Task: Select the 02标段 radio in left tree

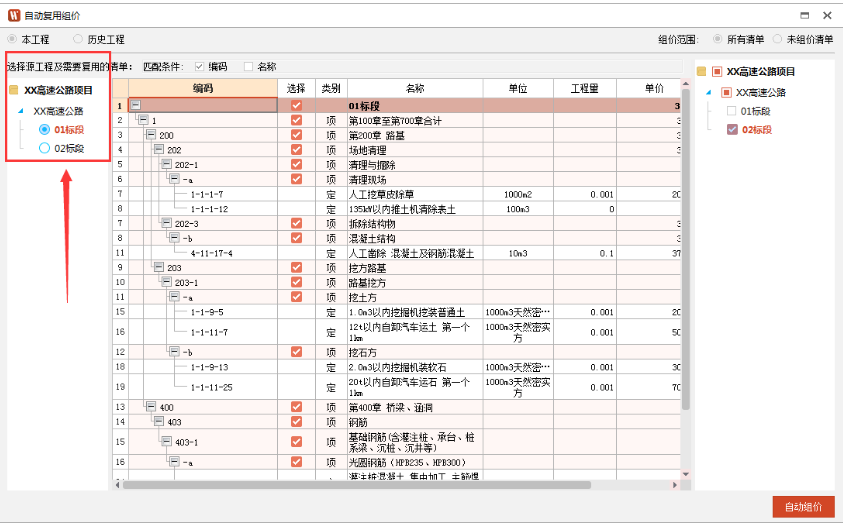Action: 44,148
